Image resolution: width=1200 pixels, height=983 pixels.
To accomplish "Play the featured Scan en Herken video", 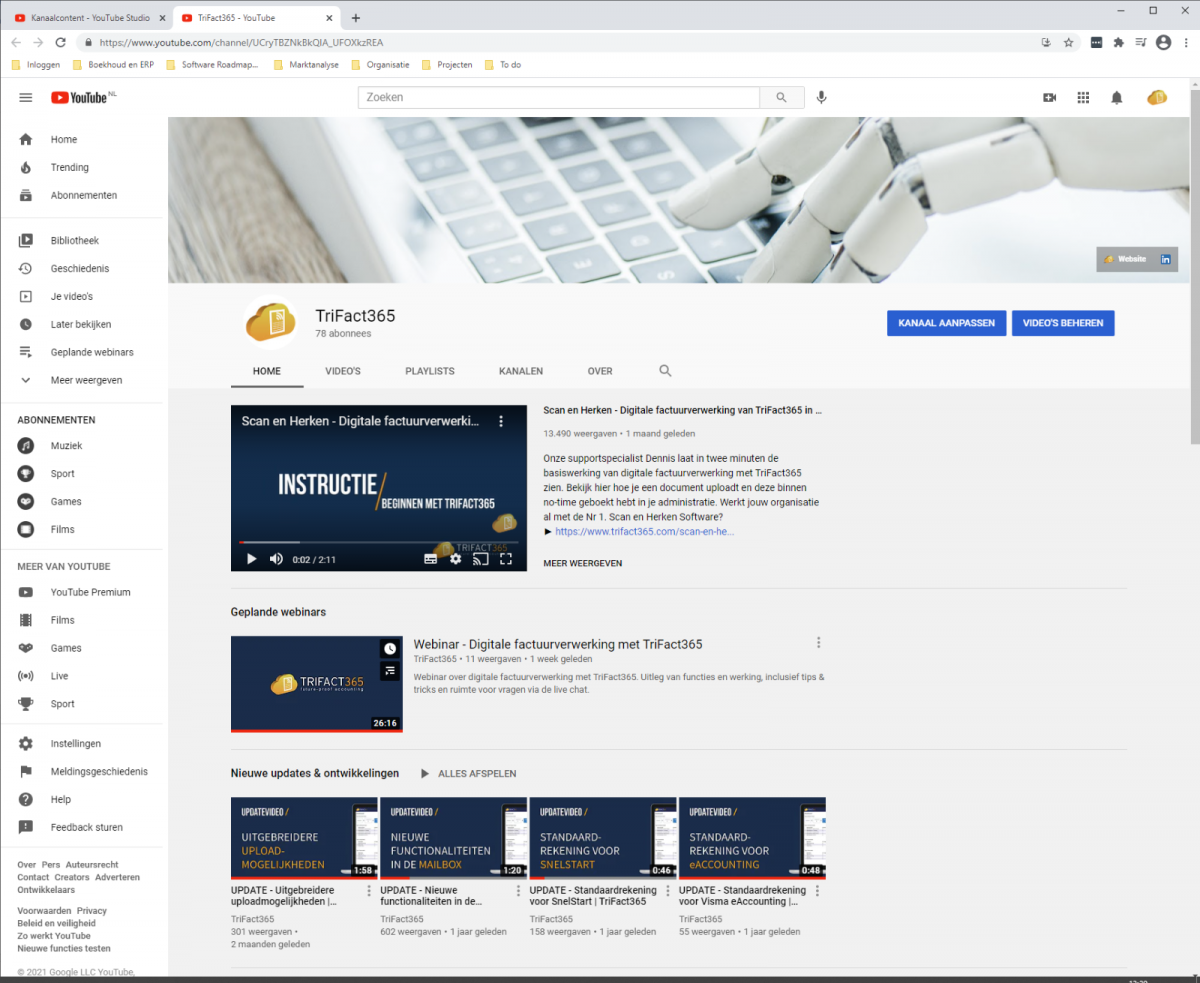I will 251,559.
